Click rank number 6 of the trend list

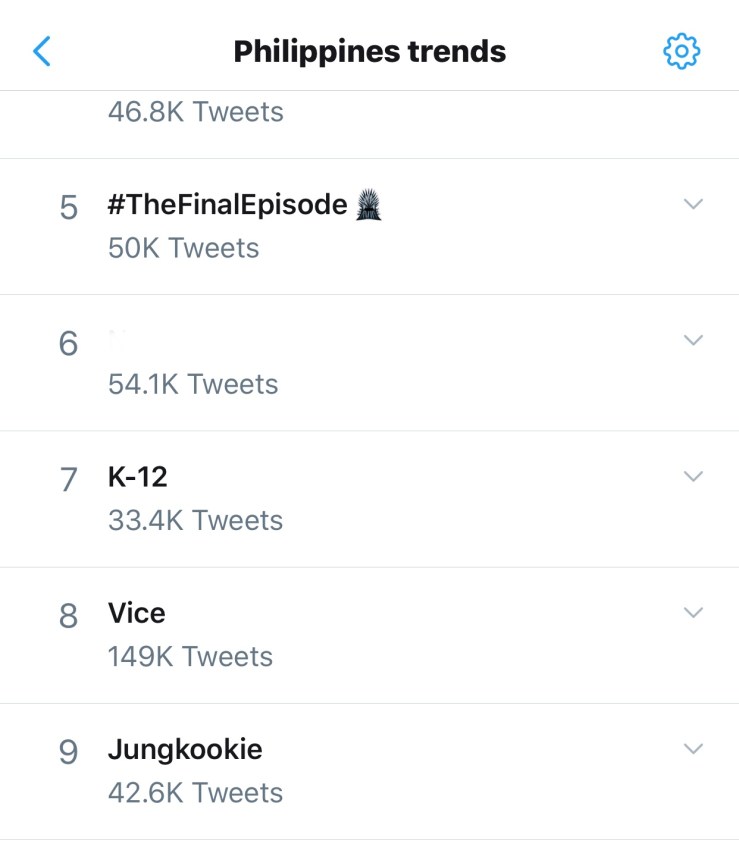(x=68, y=344)
